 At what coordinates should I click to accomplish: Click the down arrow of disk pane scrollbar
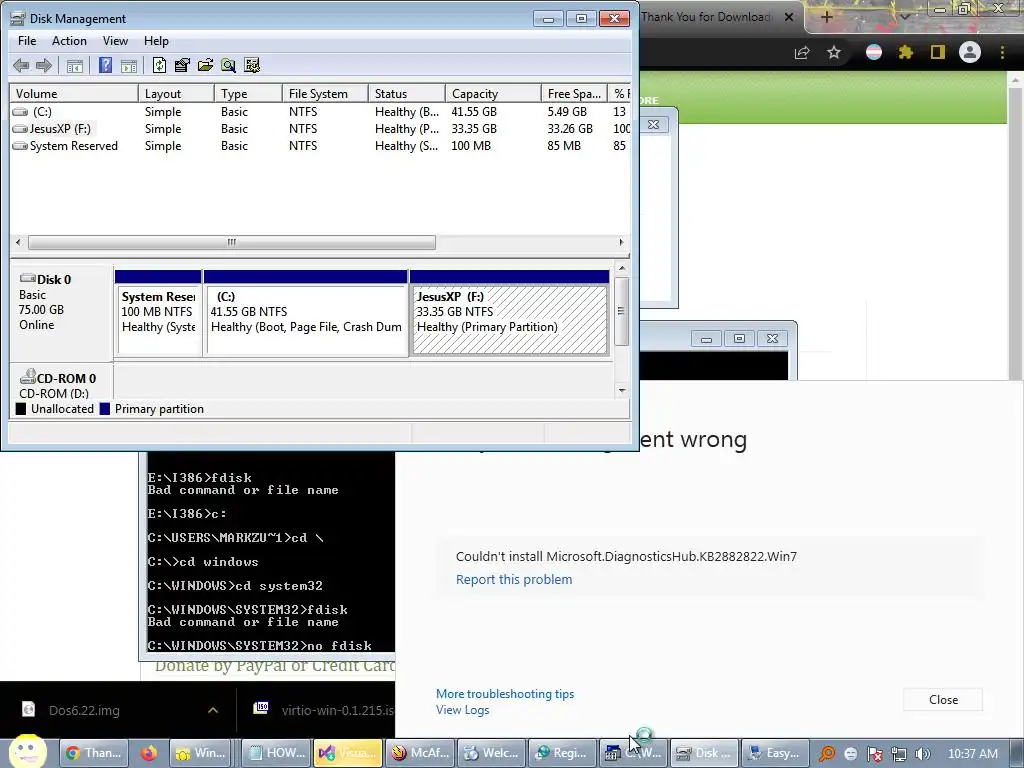click(622, 391)
